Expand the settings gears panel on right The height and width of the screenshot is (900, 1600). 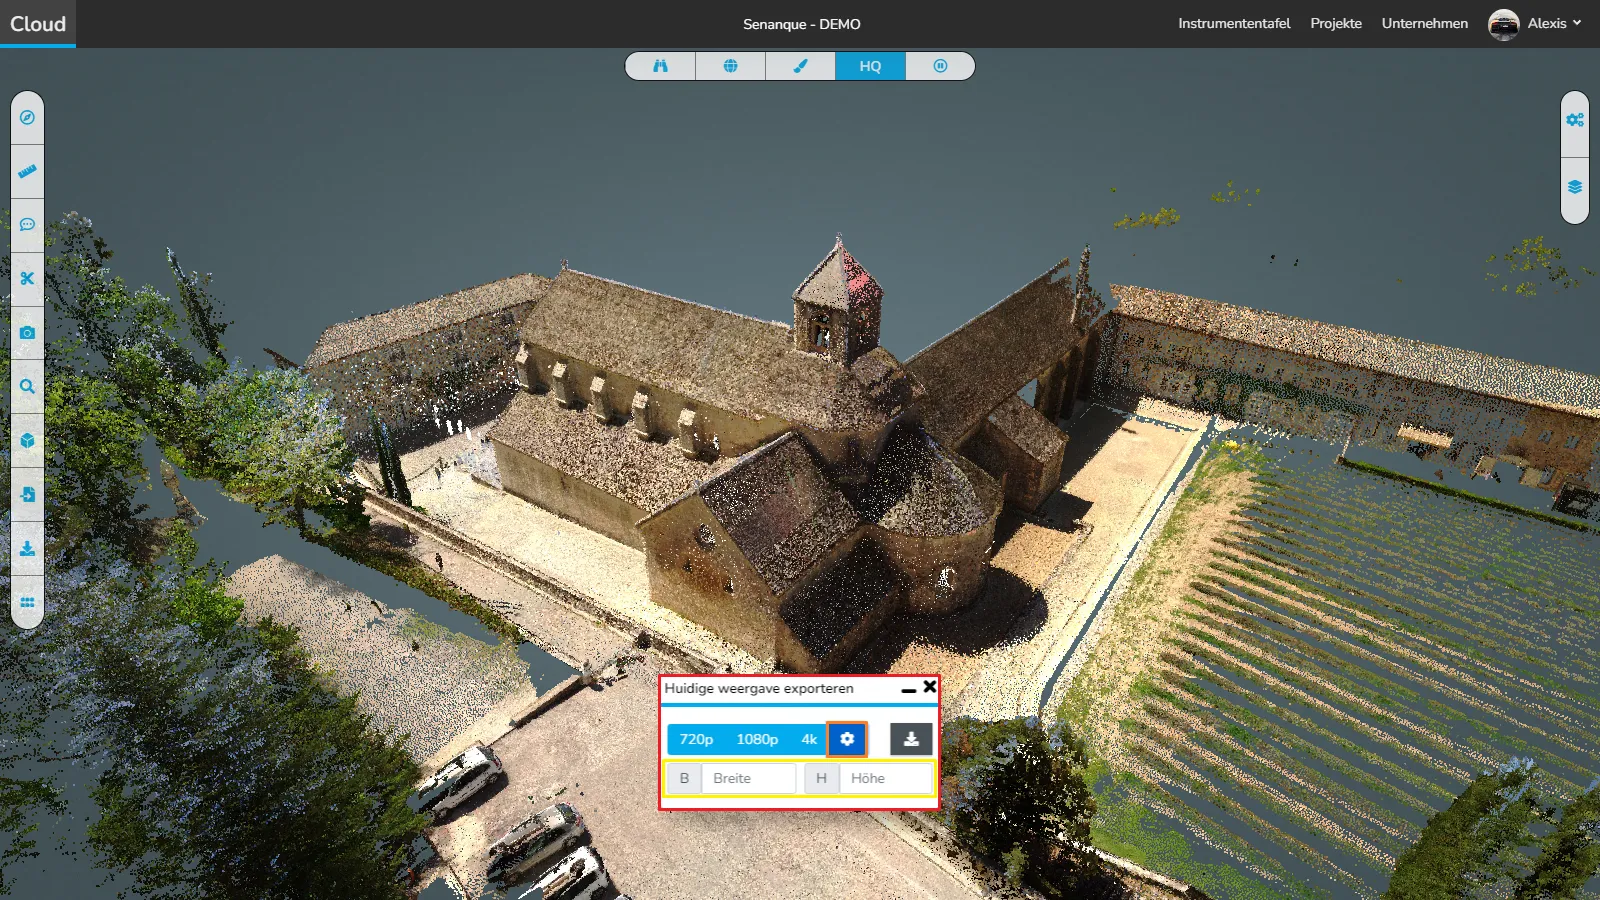point(1575,120)
